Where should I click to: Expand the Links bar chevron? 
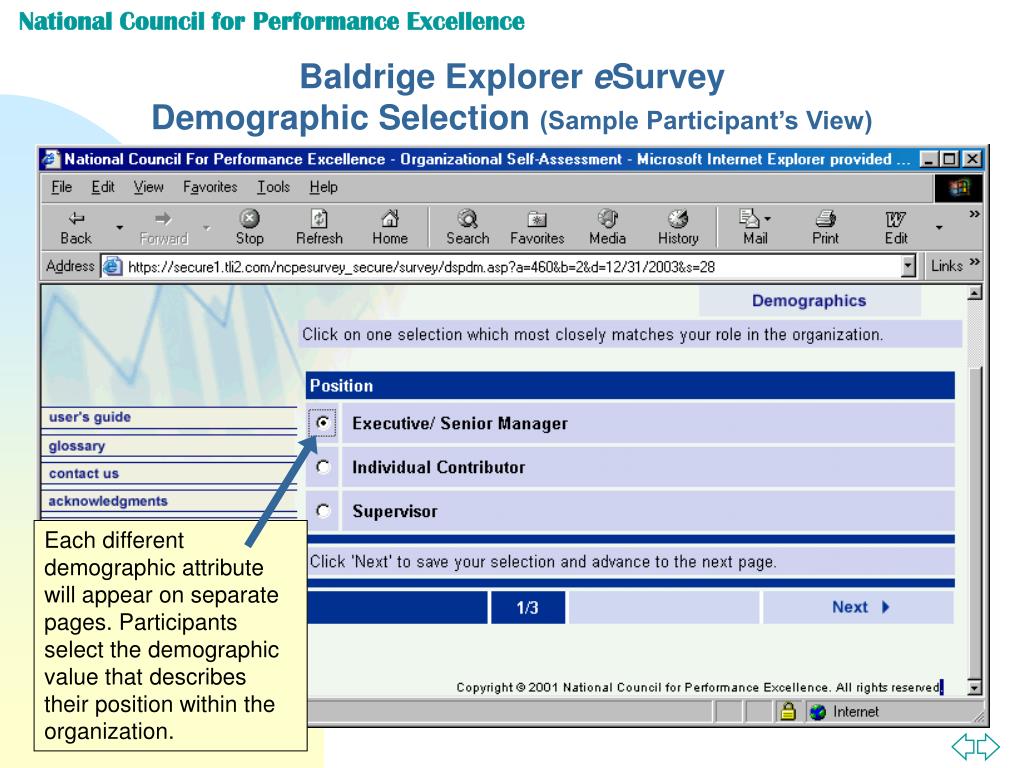tap(974, 262)
